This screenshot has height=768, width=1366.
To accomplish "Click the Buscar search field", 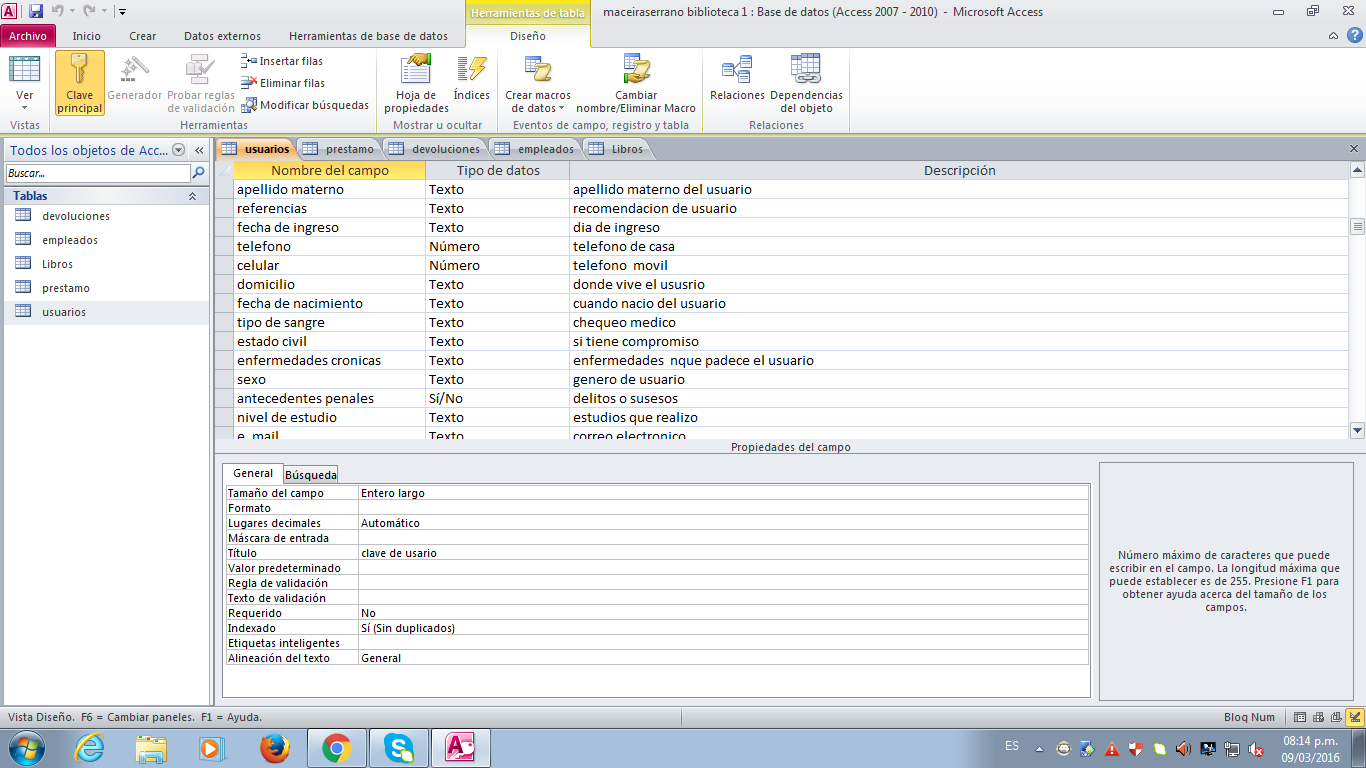I will click(x=98, y=173).
